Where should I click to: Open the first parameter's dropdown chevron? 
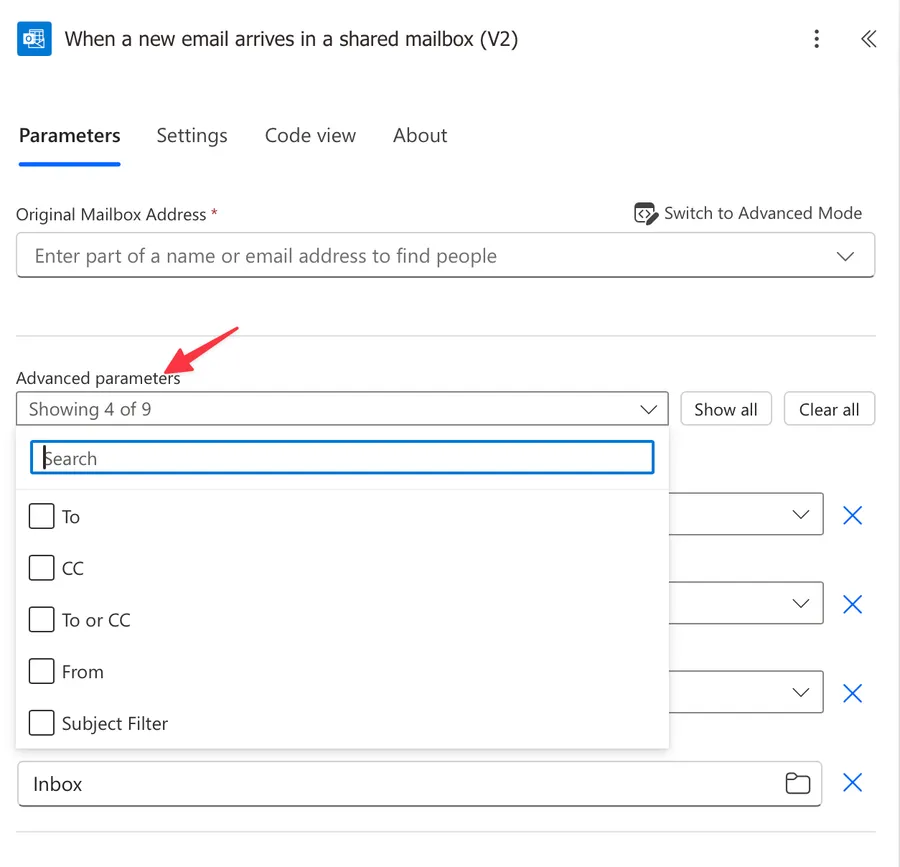[x=800, y=515]
